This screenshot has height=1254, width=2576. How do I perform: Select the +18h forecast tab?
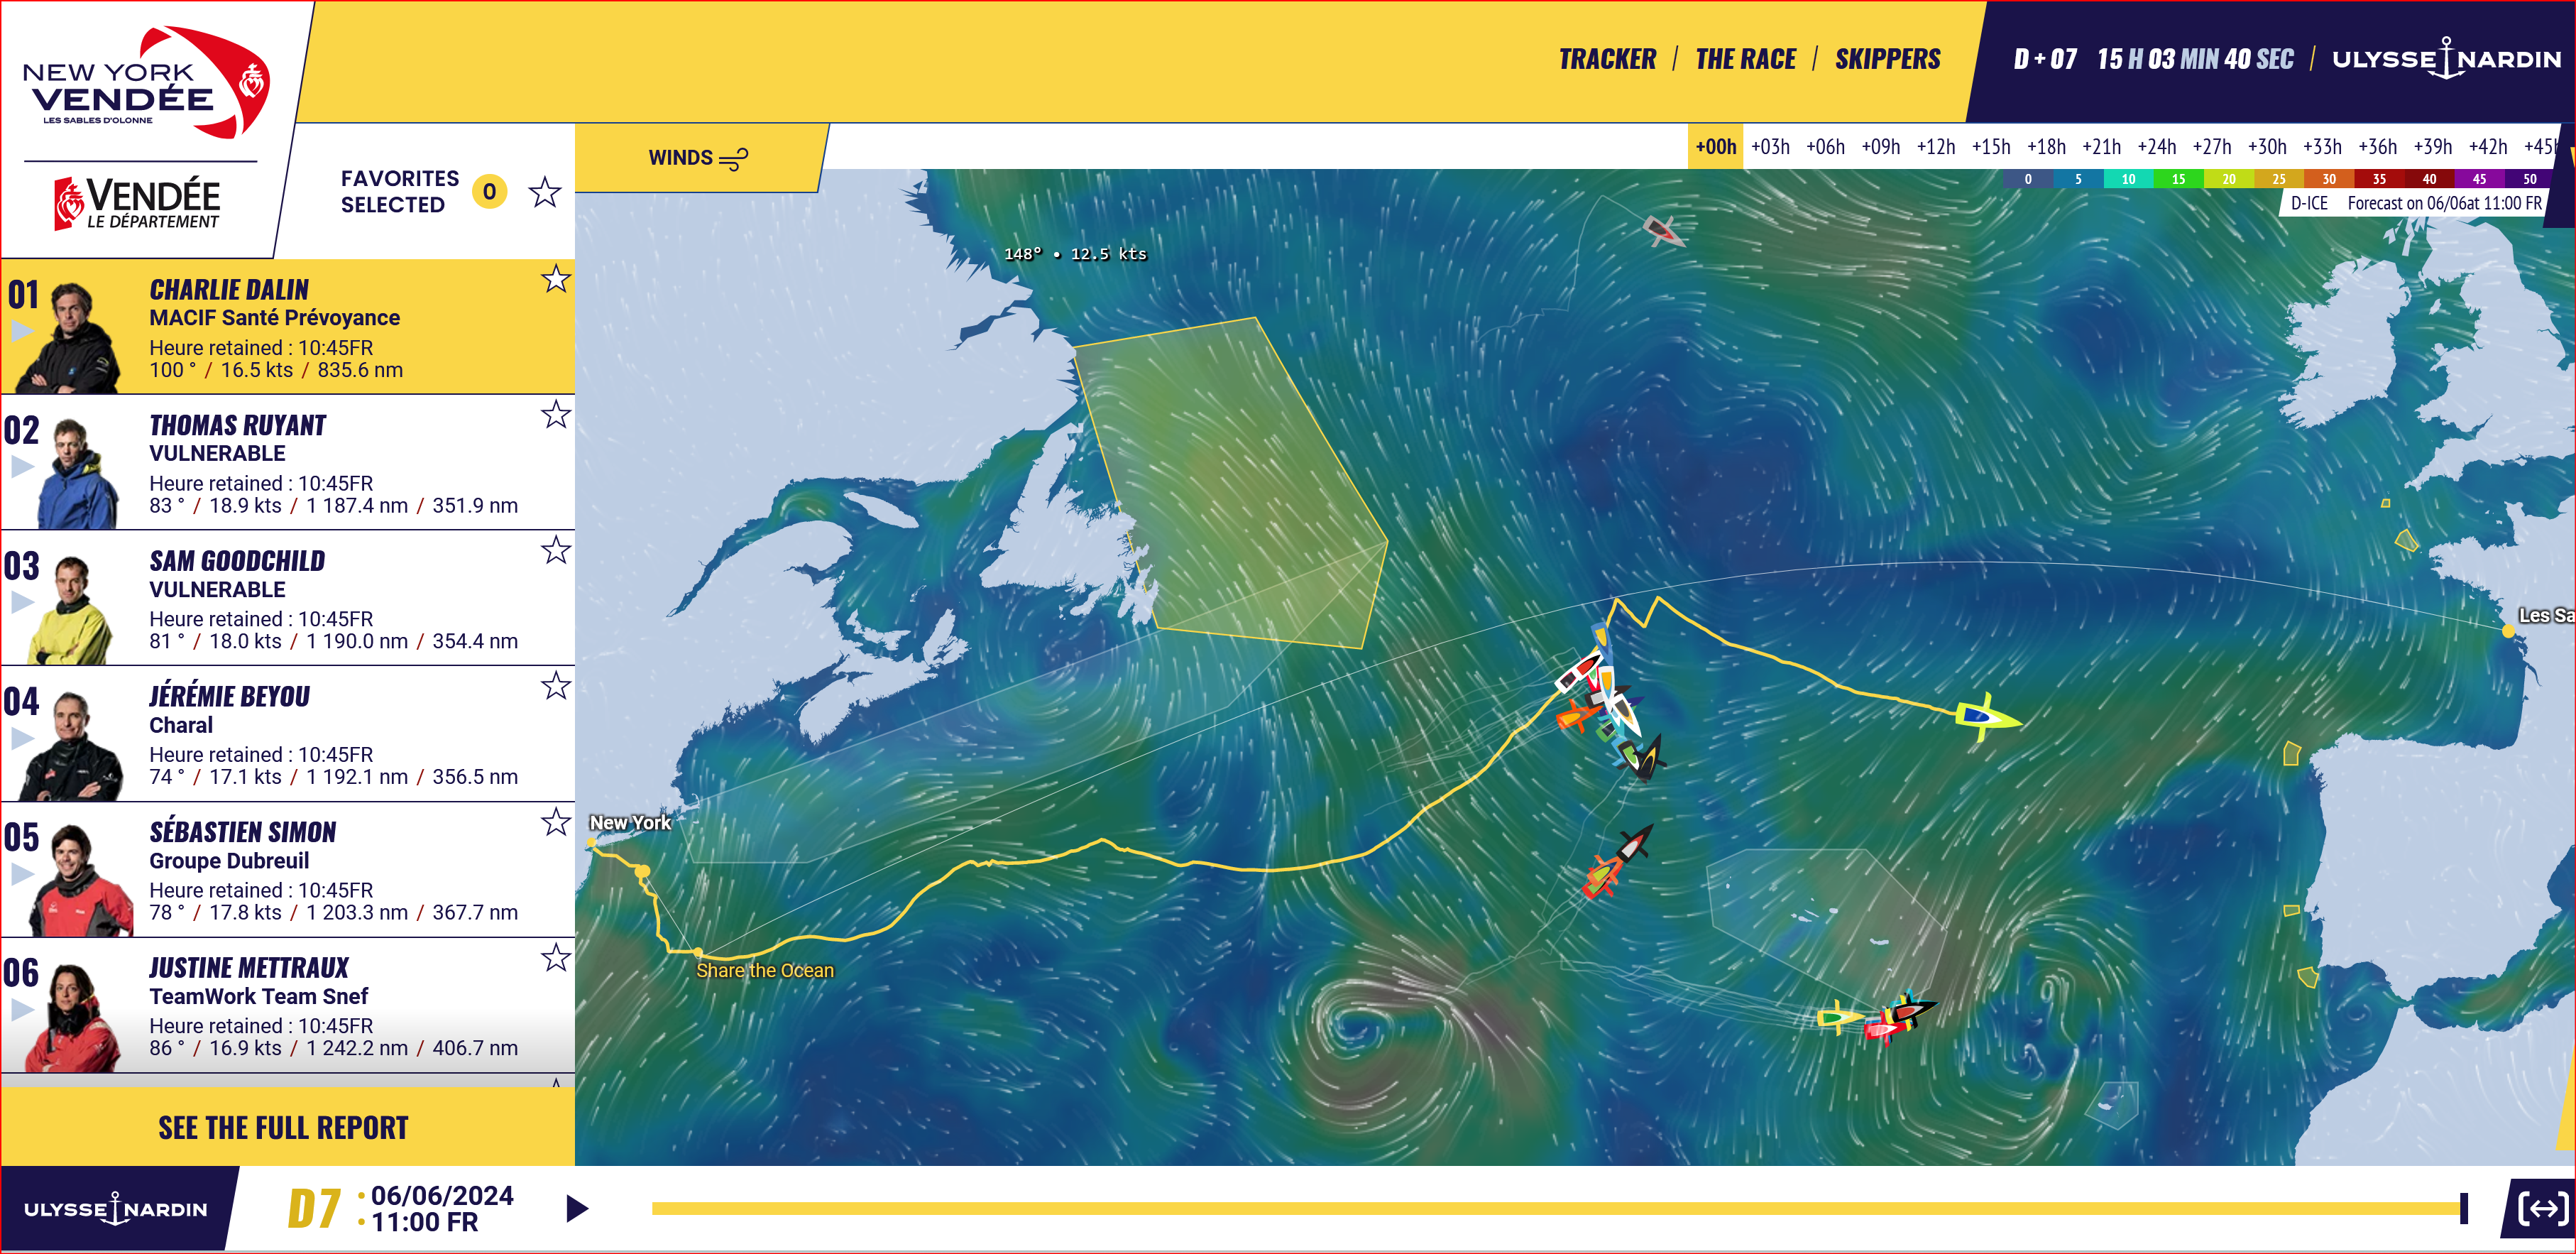(2046, 147)
